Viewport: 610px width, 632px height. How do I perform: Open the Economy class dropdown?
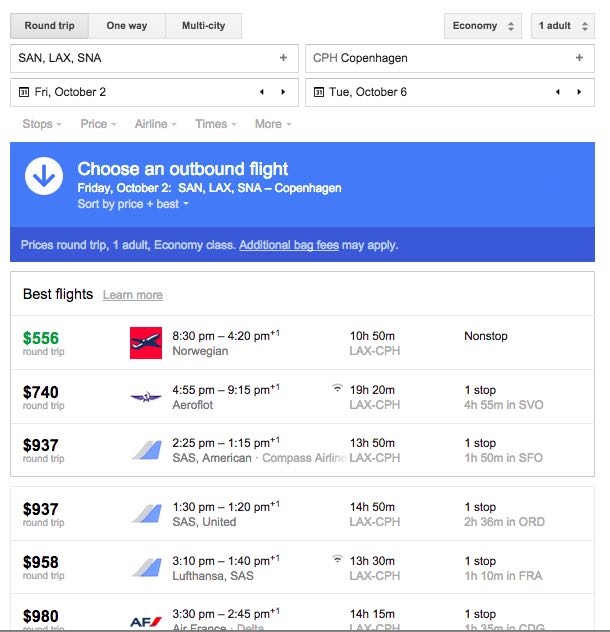[x=483, y=26]
